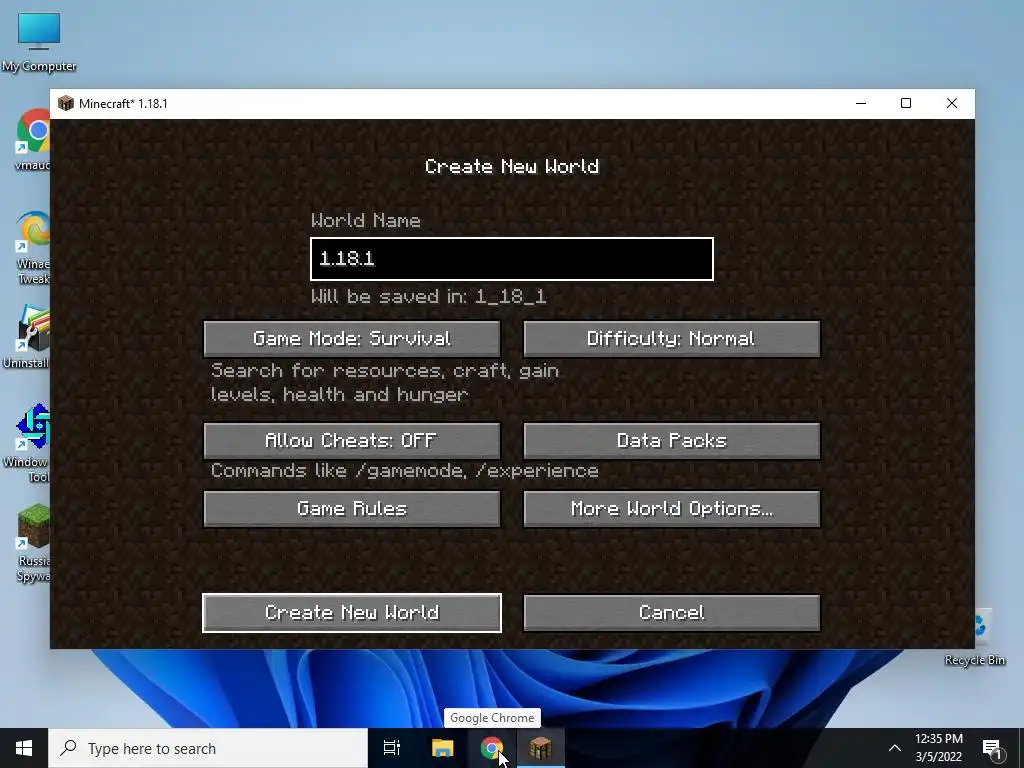Click the Create New World button
The width and height of the screenshot is (1024, 768).
(352, 613)
